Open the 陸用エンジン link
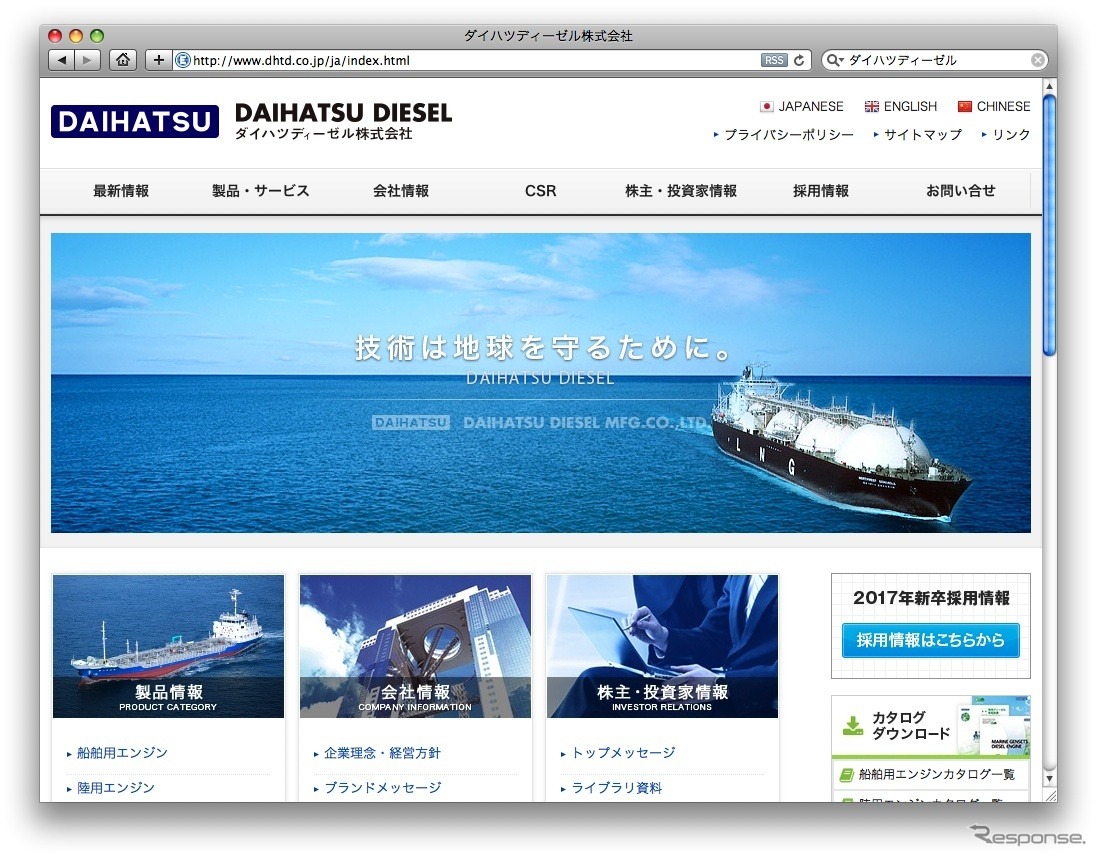Screen dimensions: 1097x857 115,788
